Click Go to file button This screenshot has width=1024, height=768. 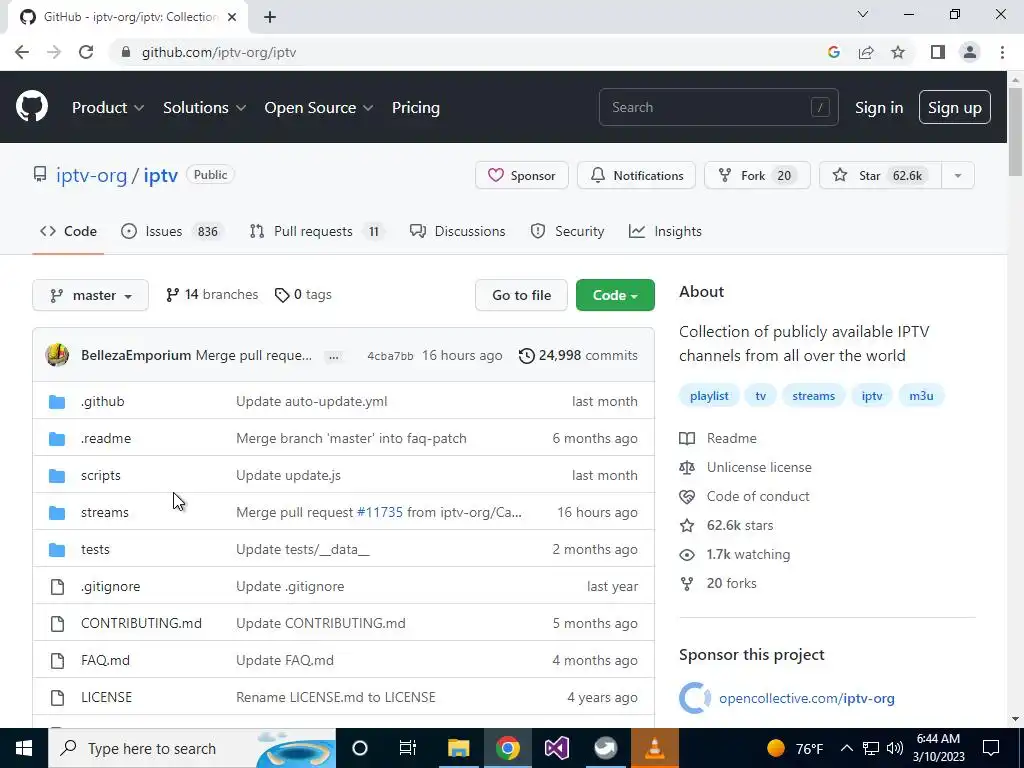tap(521, 295)
